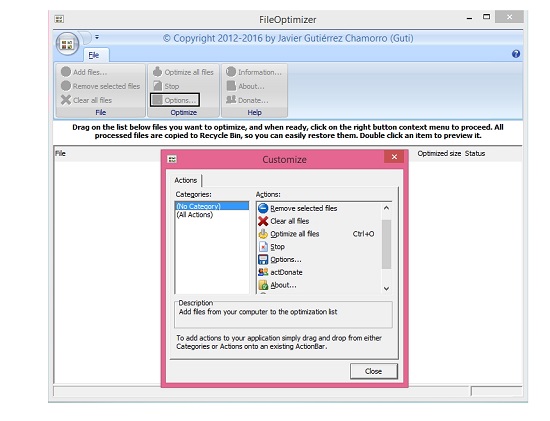Select the File ribbon tab

[x=94, y=55]
